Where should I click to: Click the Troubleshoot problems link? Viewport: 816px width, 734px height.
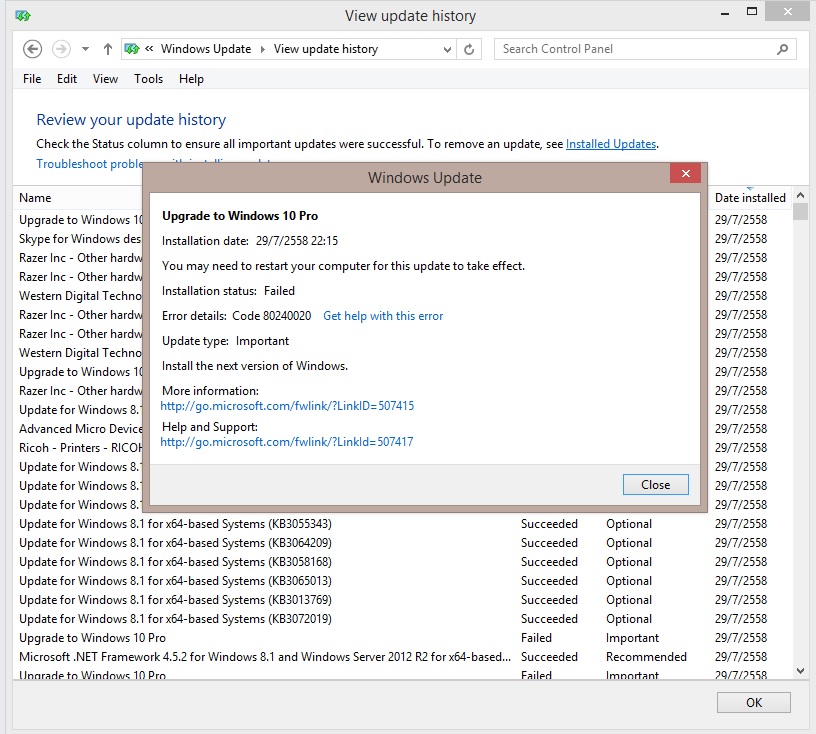pyautogui.click(x=89, y=163)
